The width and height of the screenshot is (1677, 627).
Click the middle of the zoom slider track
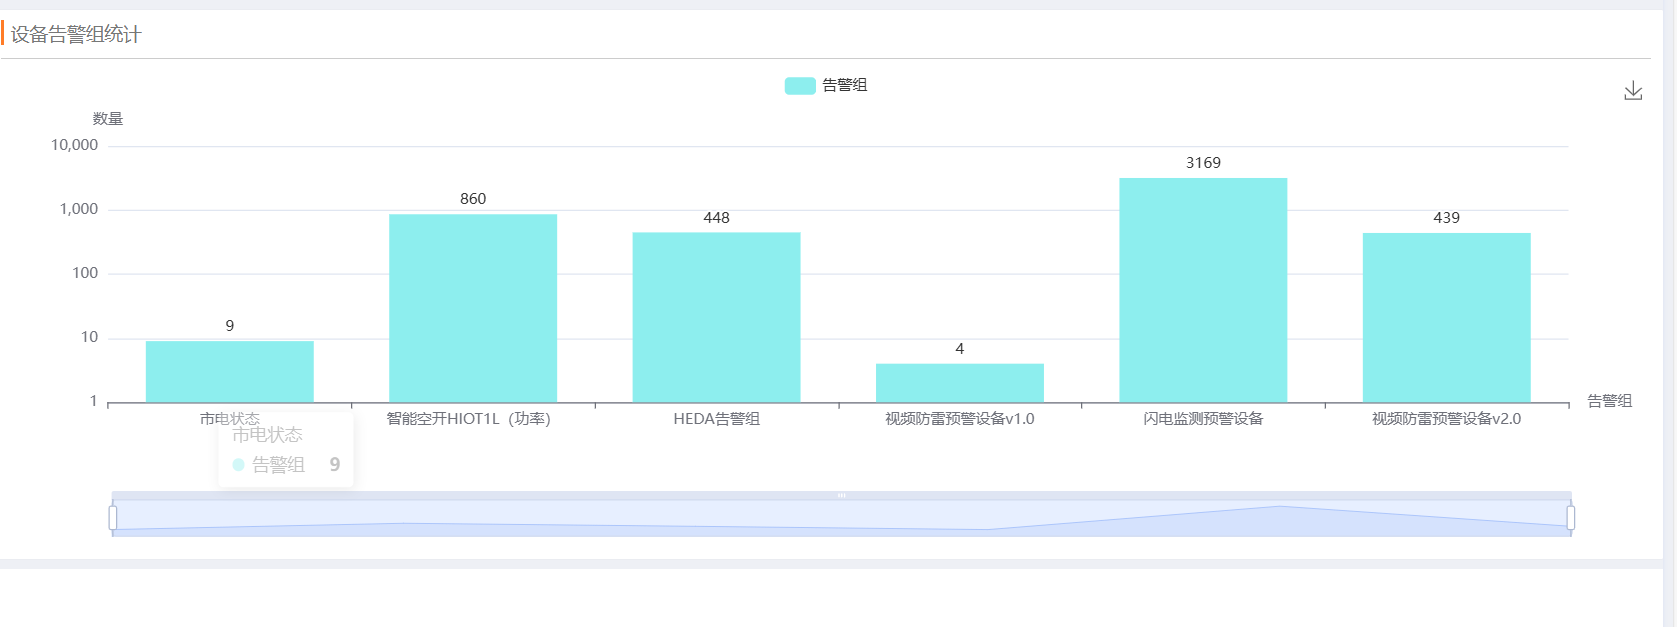[x=841, y=518]
